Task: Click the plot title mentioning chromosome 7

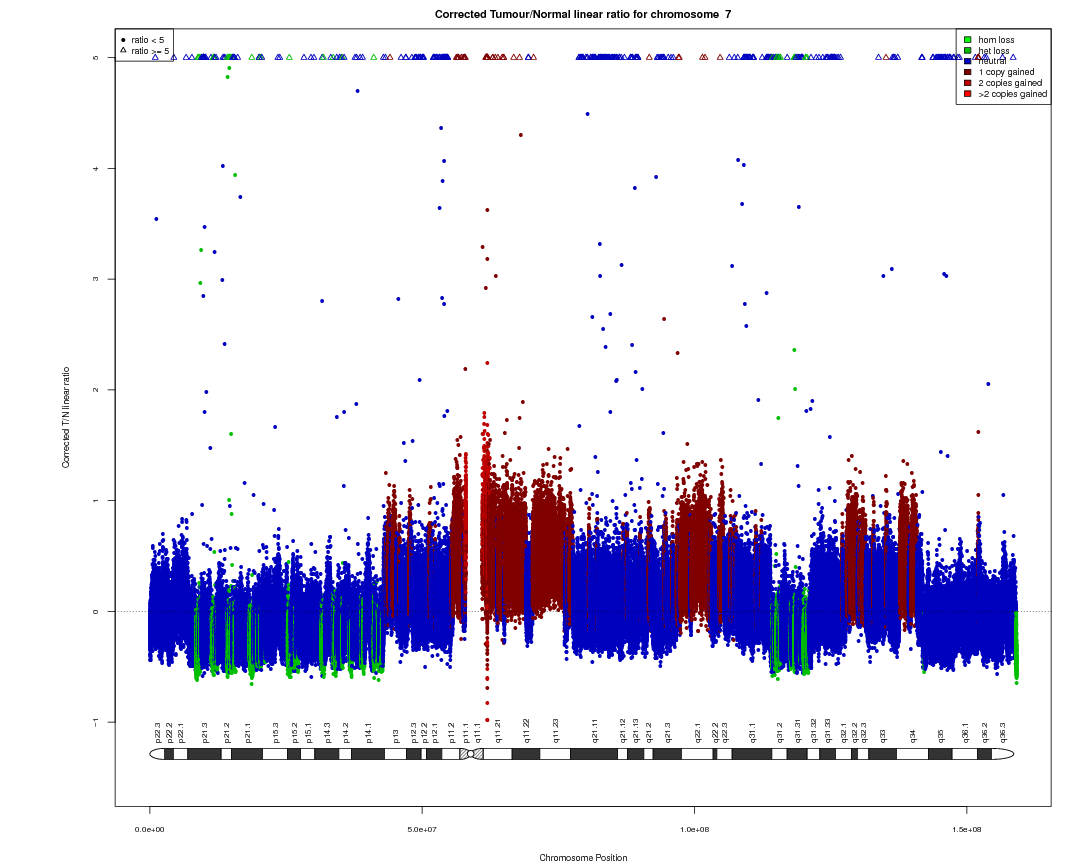Action: 583,14
